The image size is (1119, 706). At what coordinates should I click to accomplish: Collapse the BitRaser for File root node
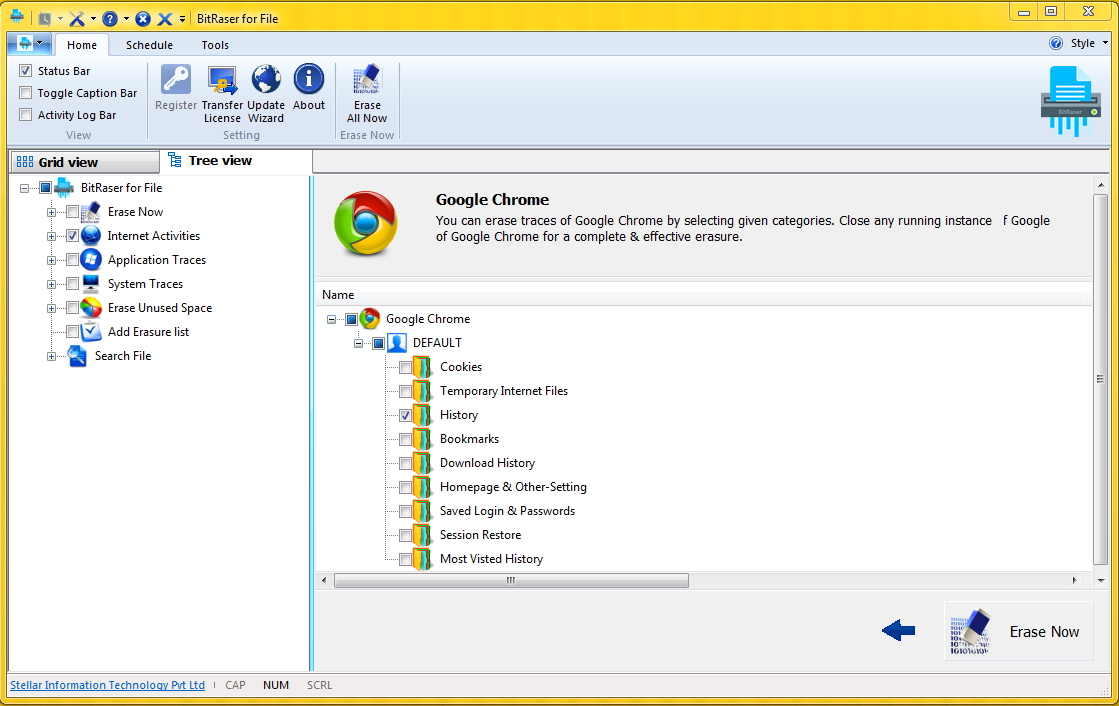pos(24,188)
